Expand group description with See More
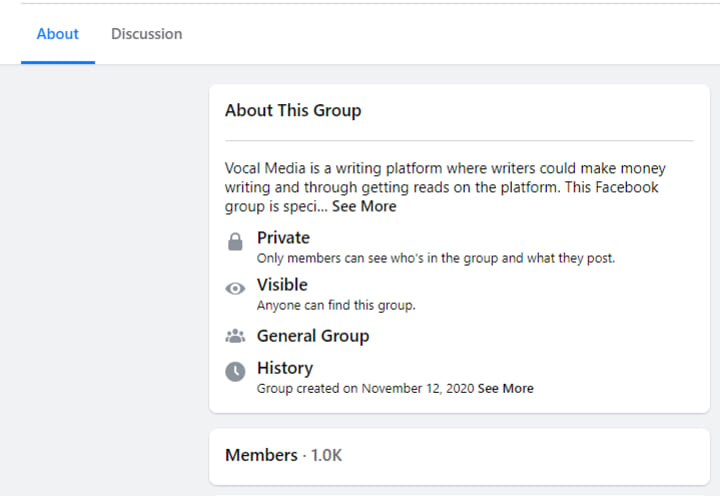The image size is (720, 496). 364,207
